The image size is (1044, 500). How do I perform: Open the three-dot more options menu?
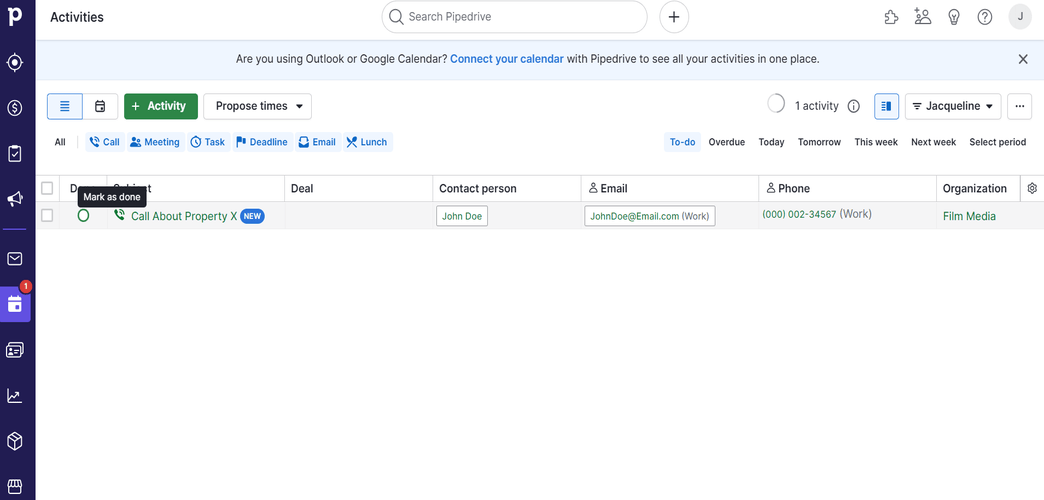point(1019,107)
